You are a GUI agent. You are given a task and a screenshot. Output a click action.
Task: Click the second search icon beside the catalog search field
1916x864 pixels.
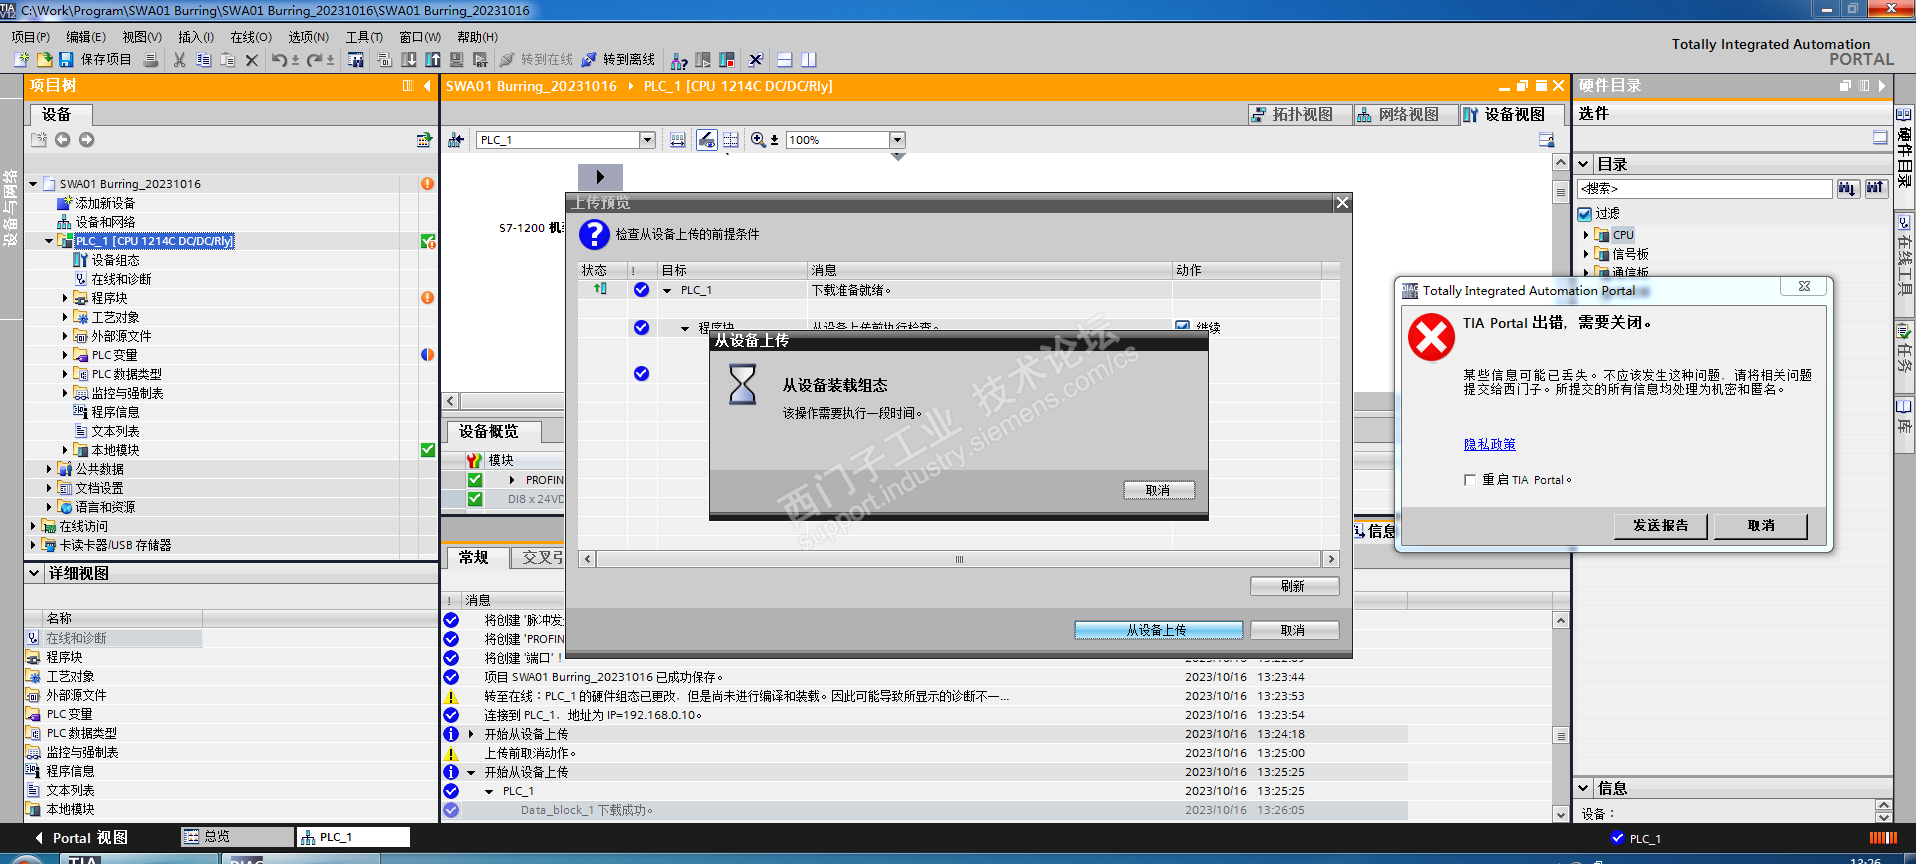pyautogui.click(x=1875, y=188)
